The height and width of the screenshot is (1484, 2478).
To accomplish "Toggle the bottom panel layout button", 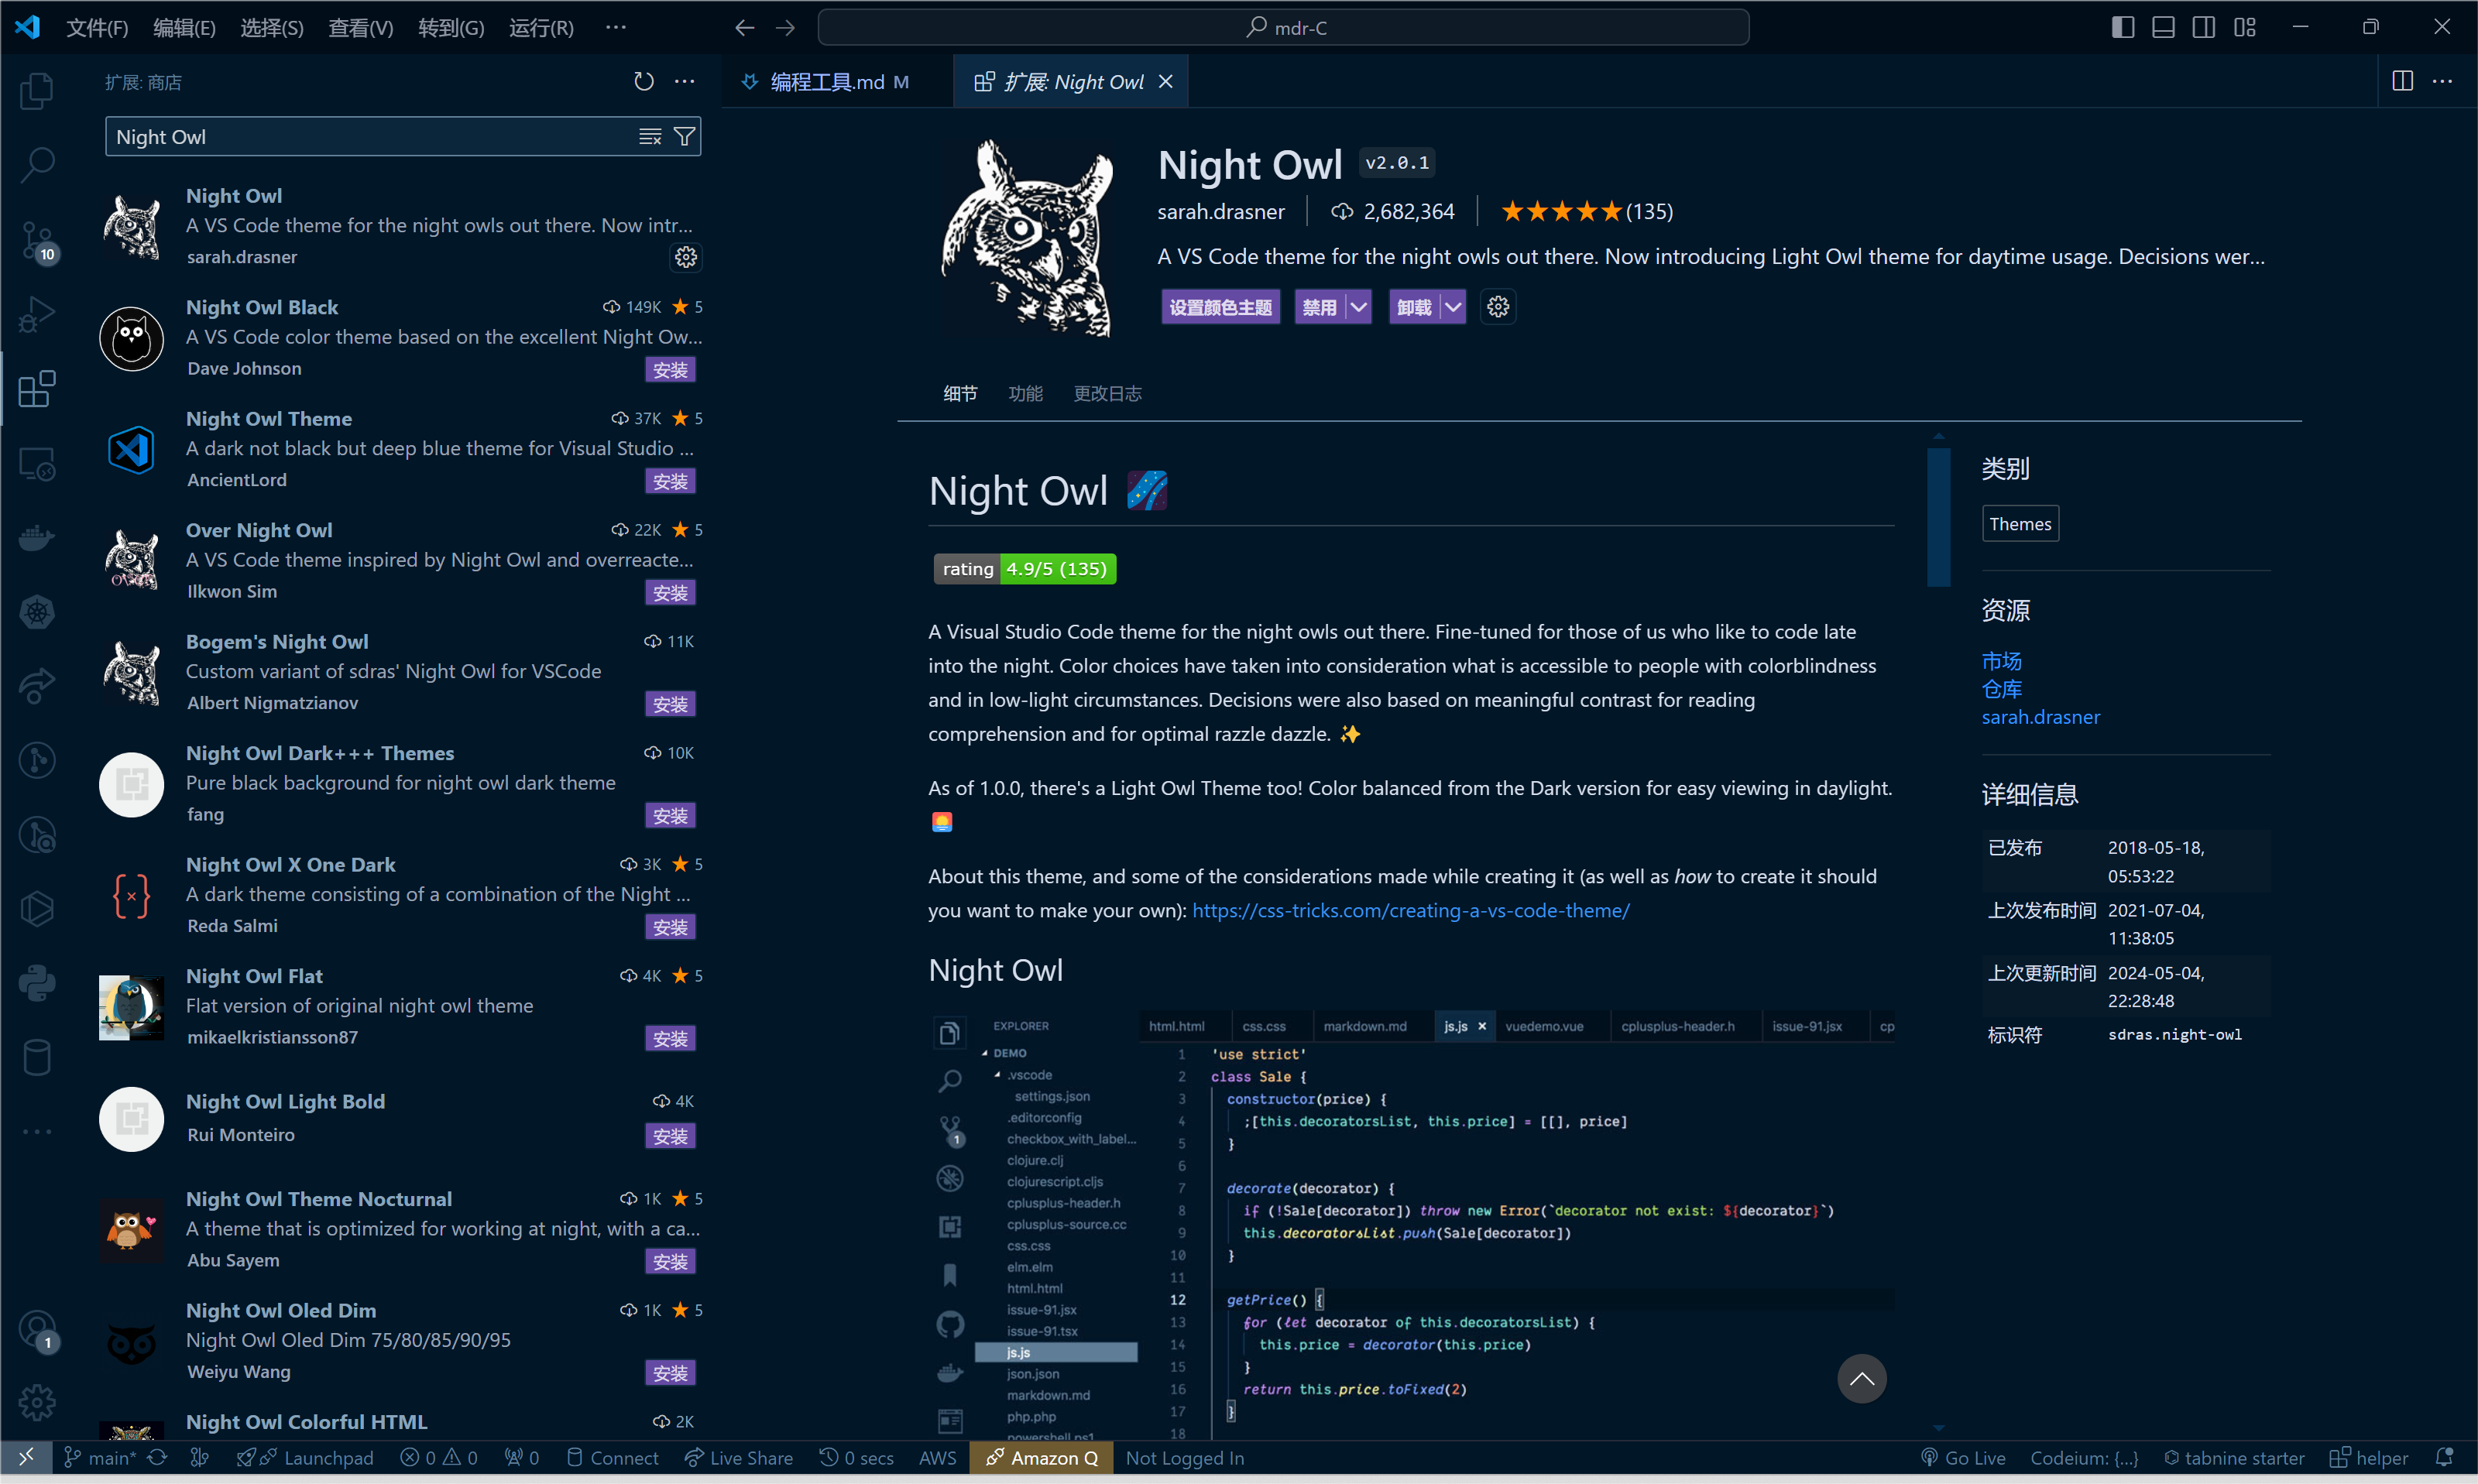I will 2163,27.
